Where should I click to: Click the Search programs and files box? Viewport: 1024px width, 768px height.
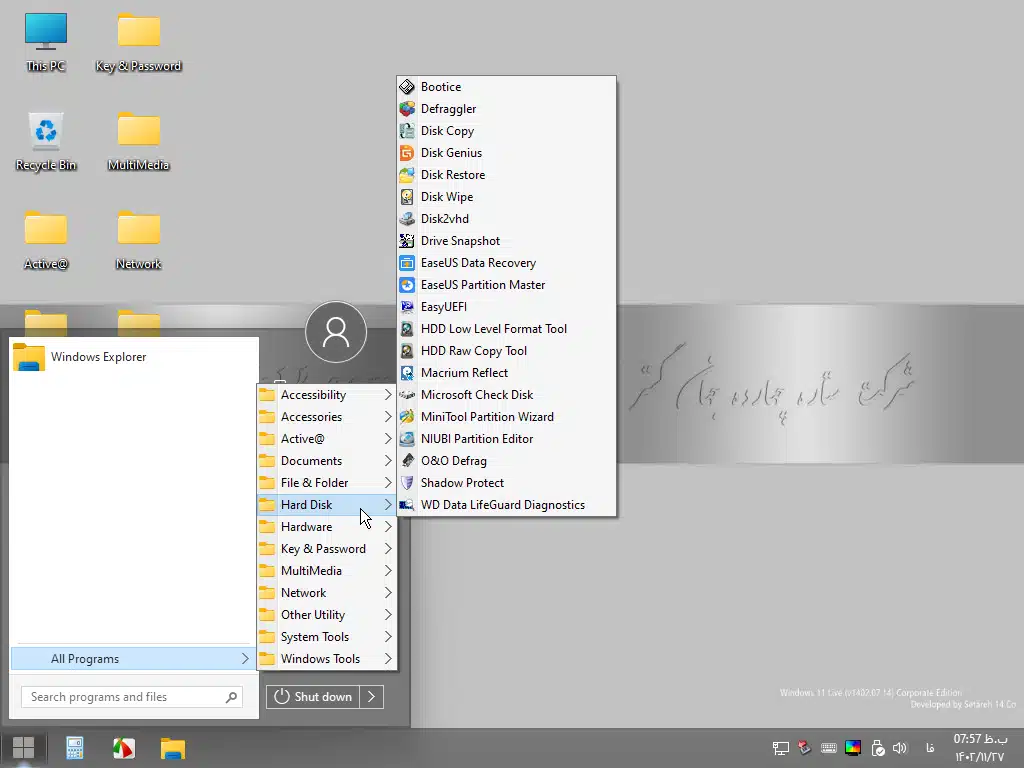pyautogui.click(x=125, y=697)
